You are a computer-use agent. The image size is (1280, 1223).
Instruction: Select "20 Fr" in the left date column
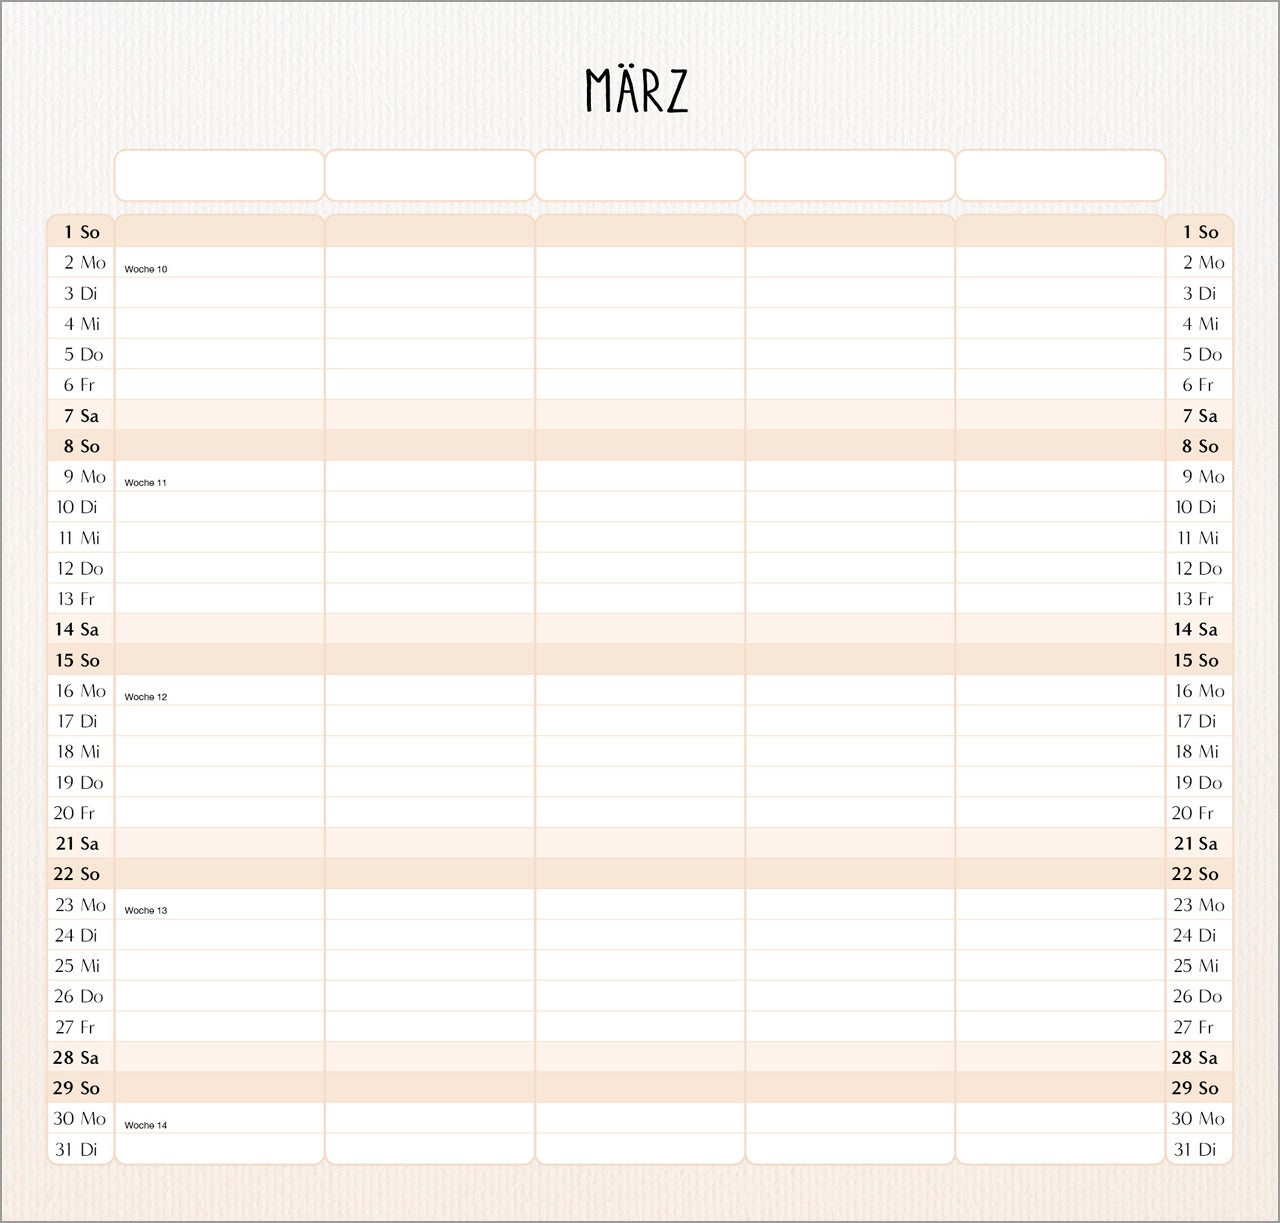click(75, 813)
